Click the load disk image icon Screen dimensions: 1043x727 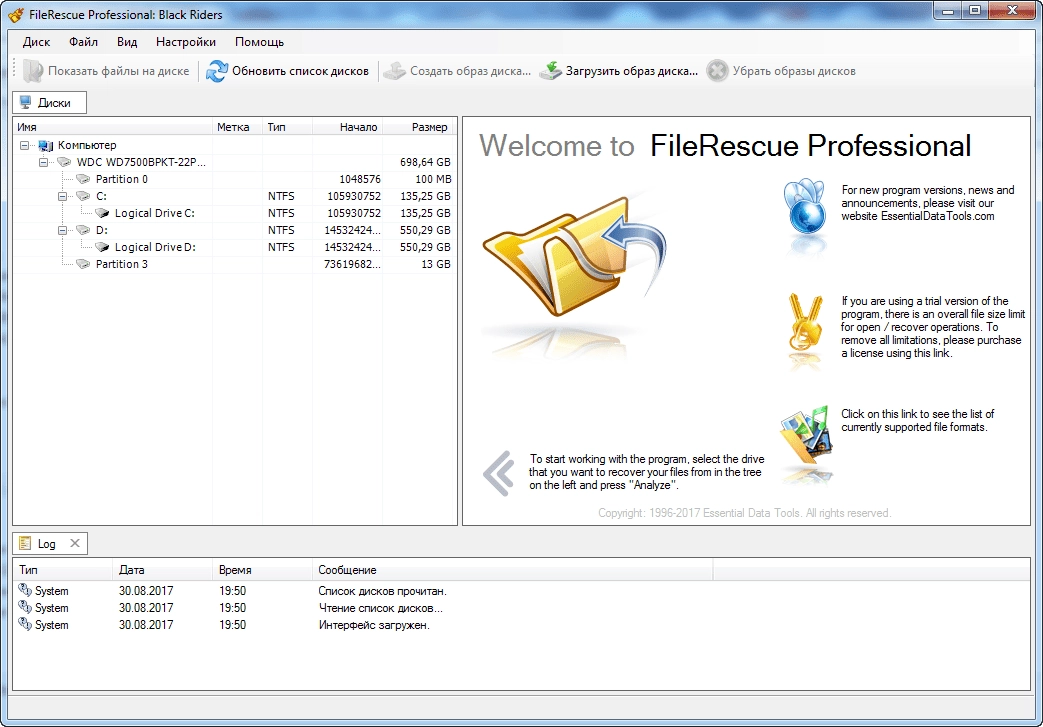coord(551,71)
